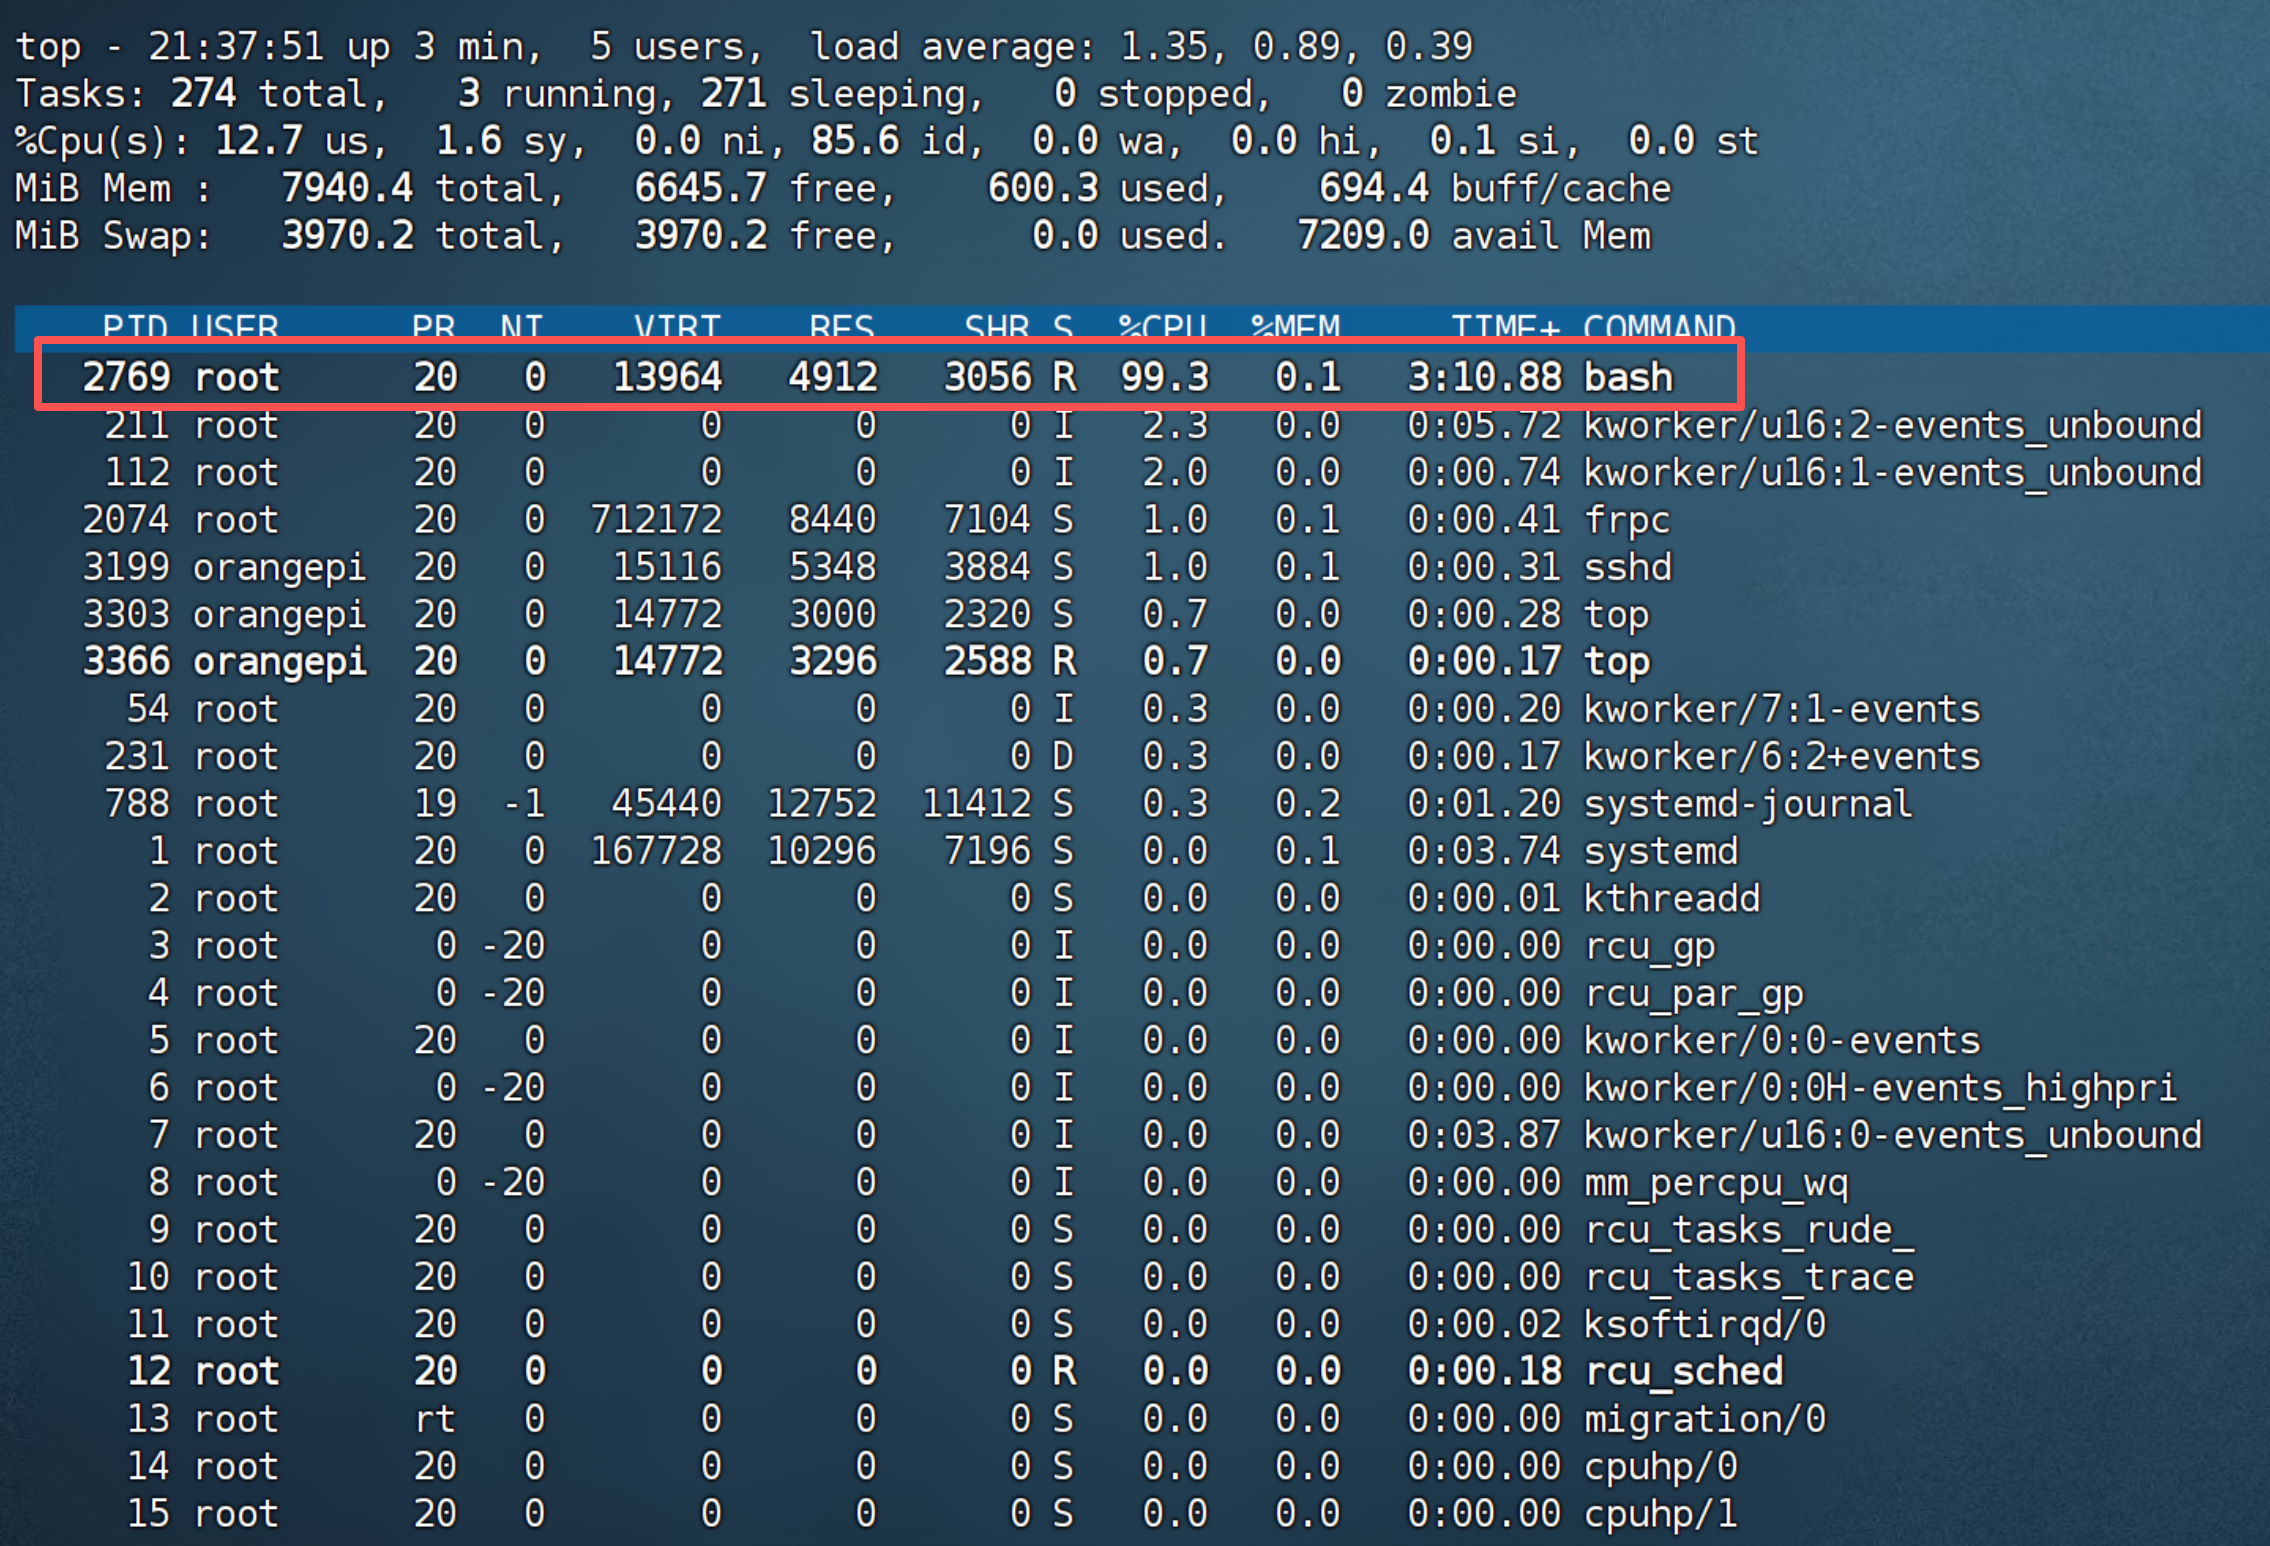Click the 167728 VIRT value of systemd
The height and width of the screenshot is (1546, 2270).
656,851
